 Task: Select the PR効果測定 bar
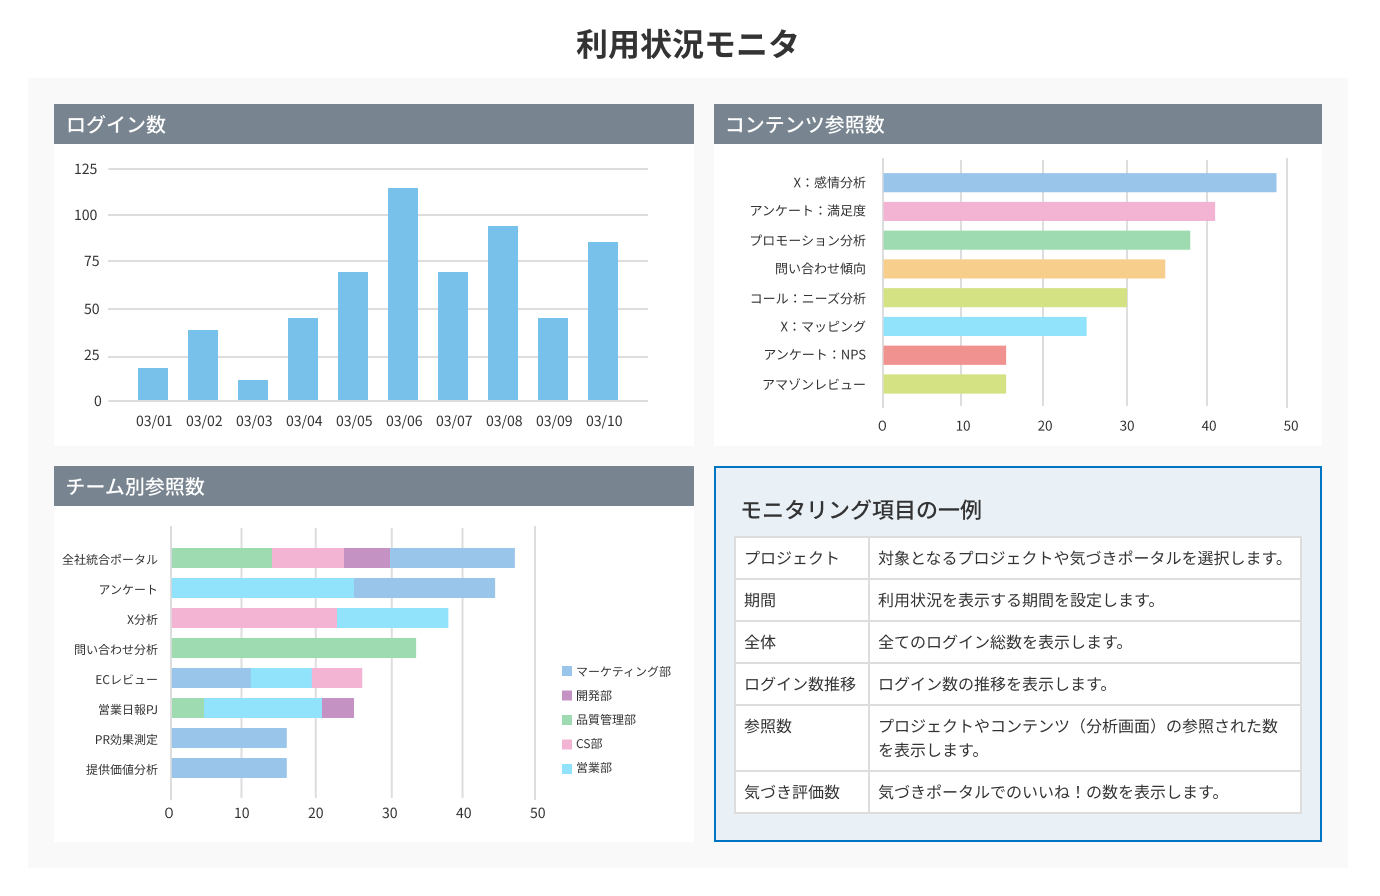229,738
